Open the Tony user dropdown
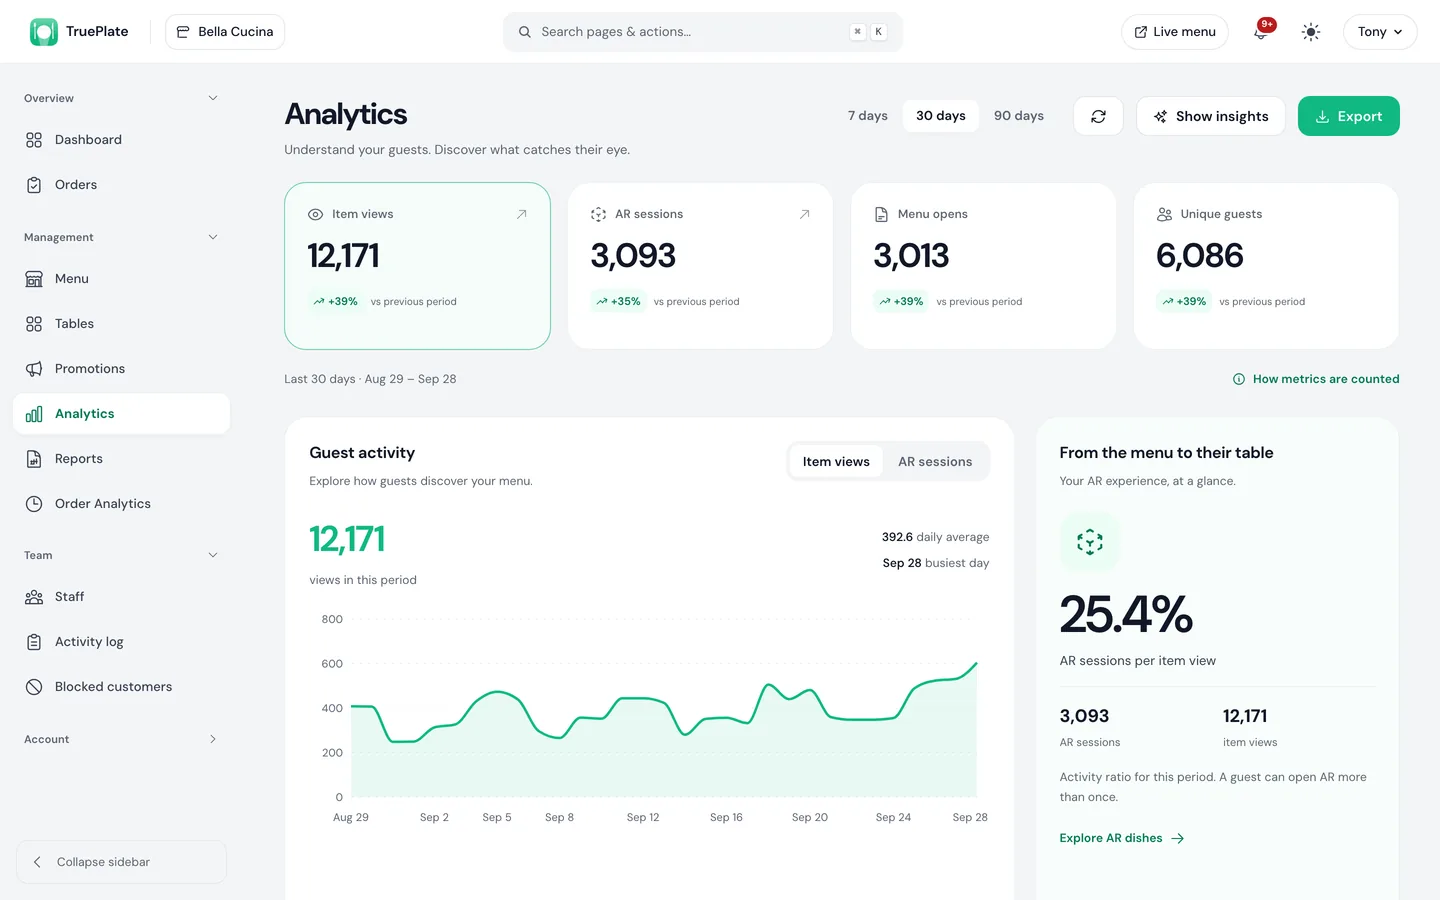This screenshot has width=1440, height=900. coord(1380,32)
